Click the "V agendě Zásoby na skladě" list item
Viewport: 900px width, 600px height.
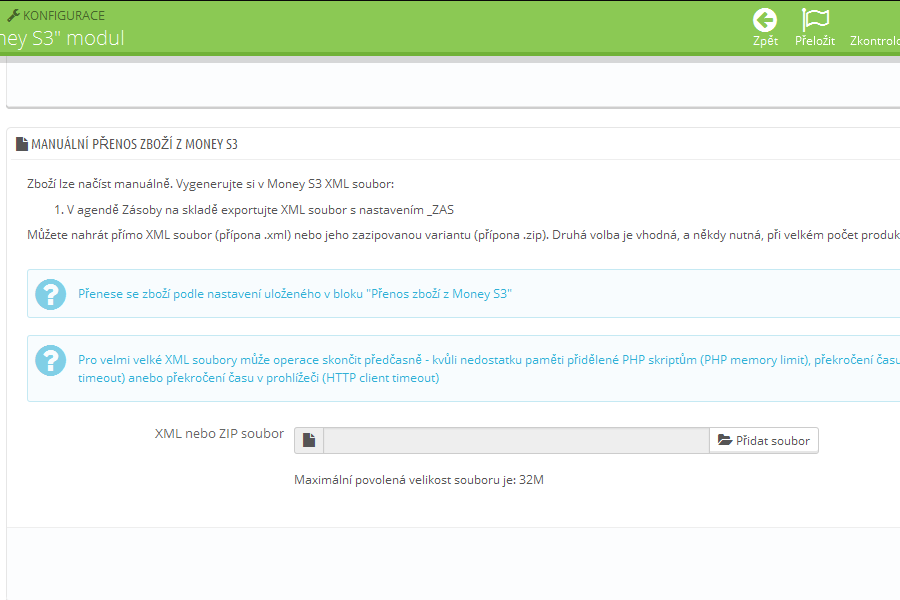pos(259,210)
